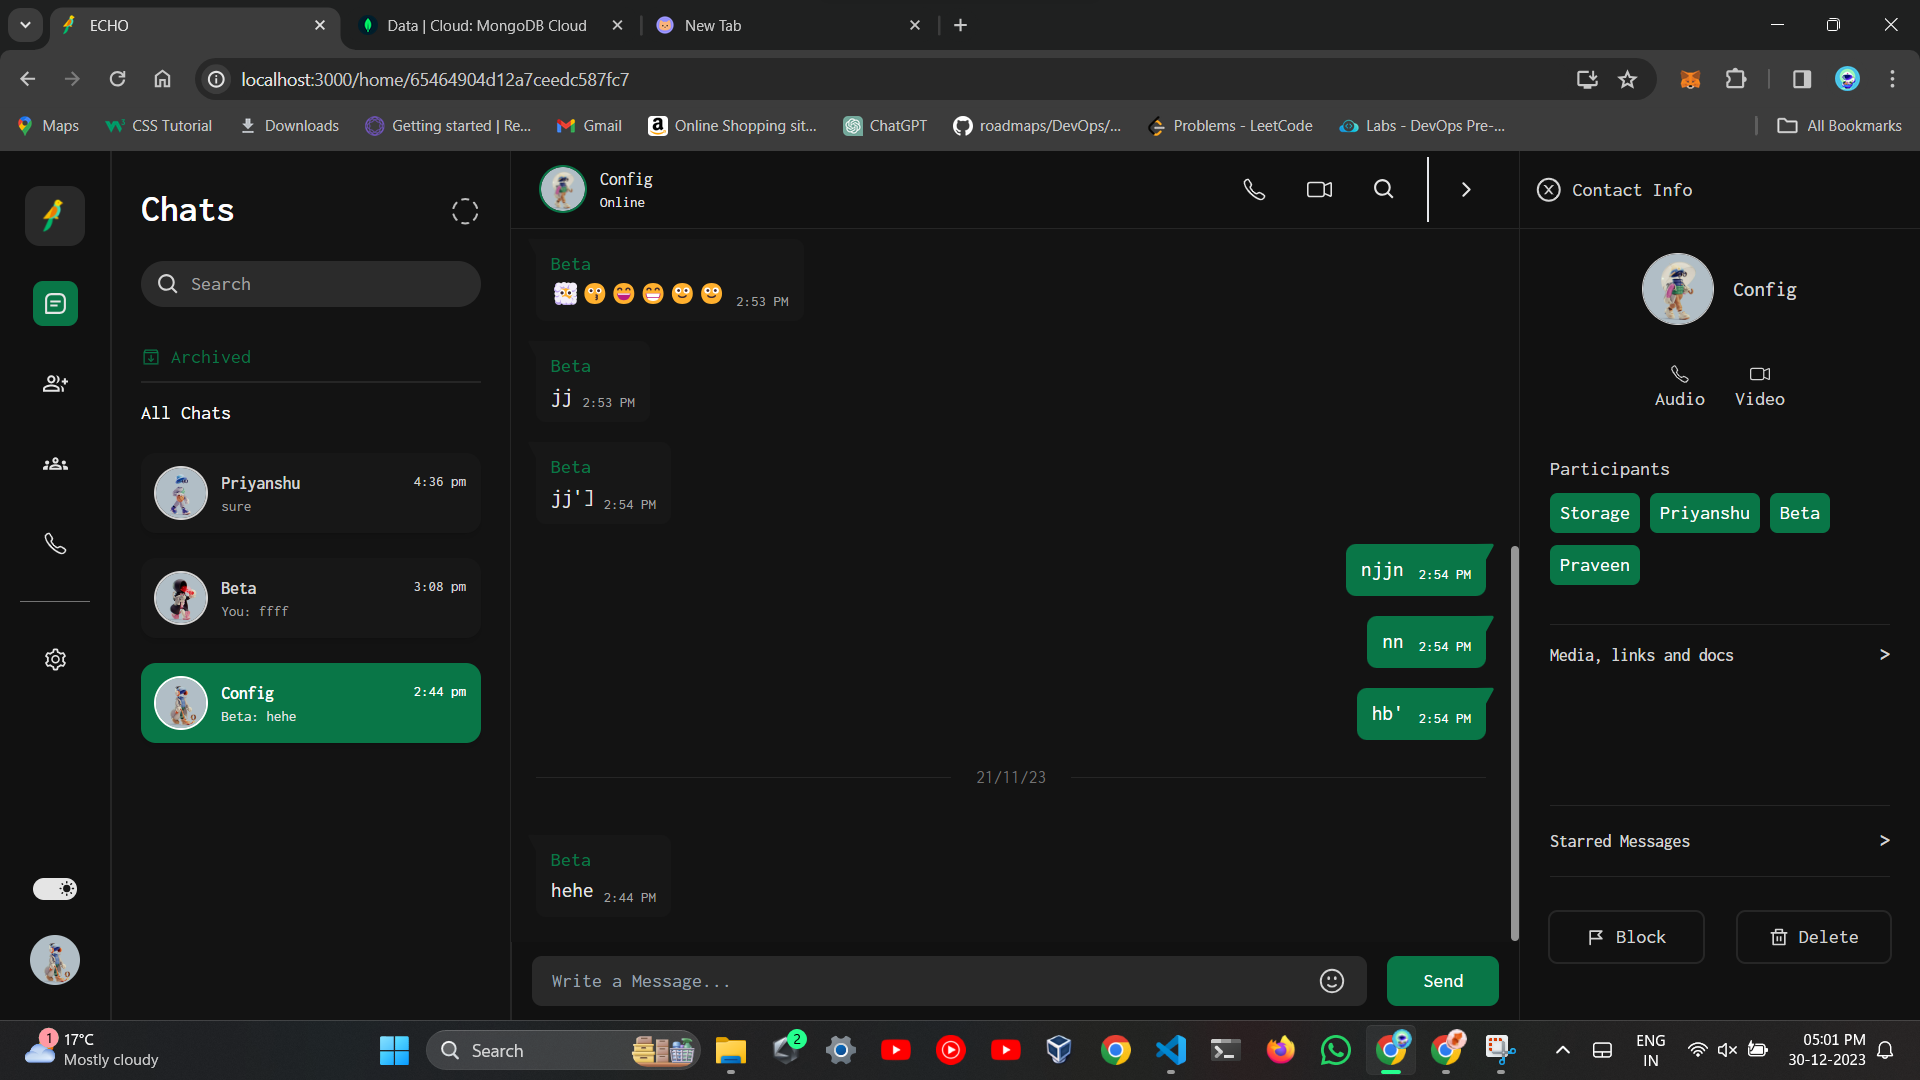The width and height of the screenshot is (1920, 1080).
Task: Open the Beta chat conversation
Action: click(310, 598)
